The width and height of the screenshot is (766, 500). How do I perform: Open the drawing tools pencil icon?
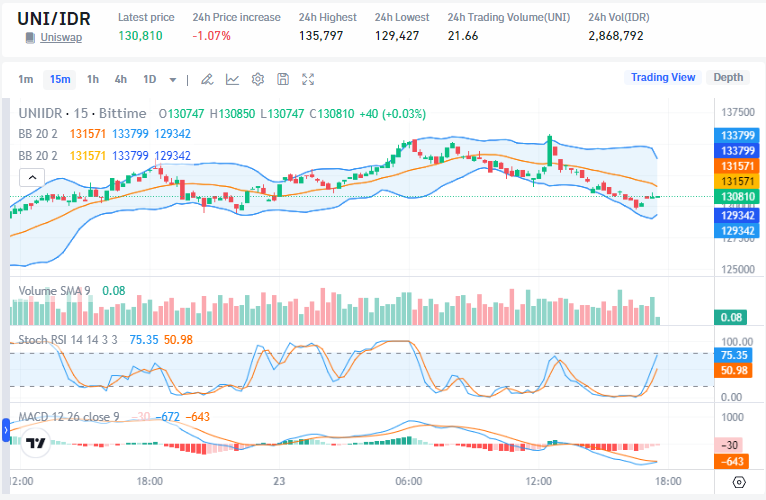(x=207, y=79)
